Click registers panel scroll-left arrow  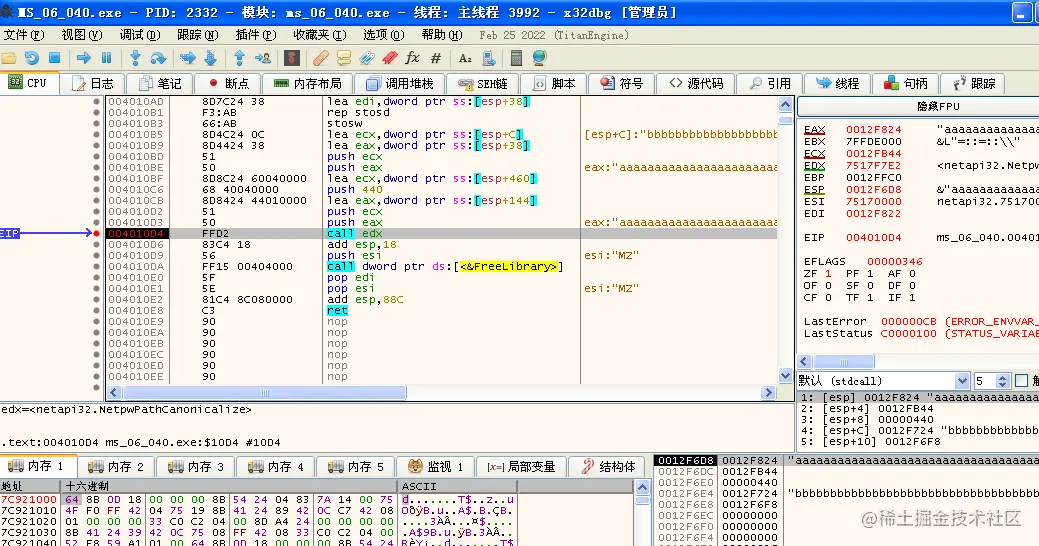pos(804,362)
